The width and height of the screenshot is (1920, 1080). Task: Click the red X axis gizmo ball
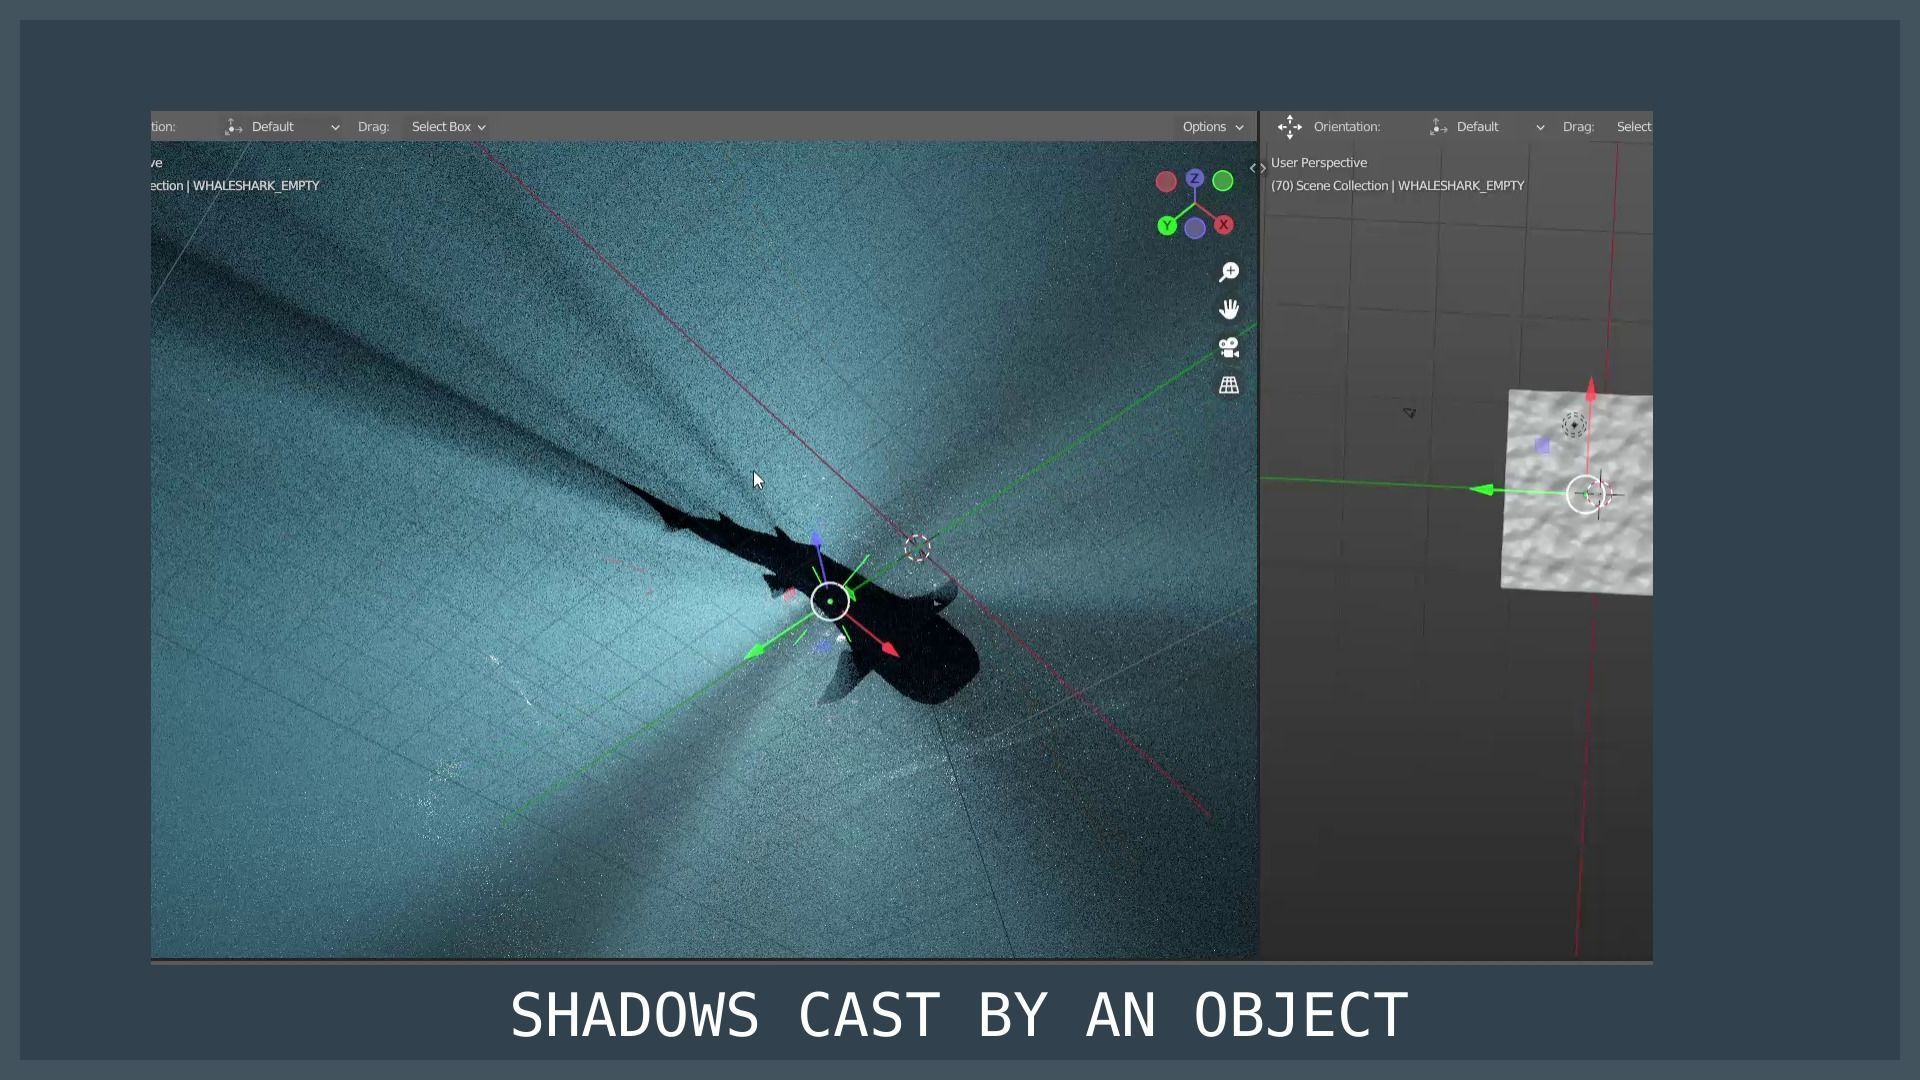tap(1223, 225)
